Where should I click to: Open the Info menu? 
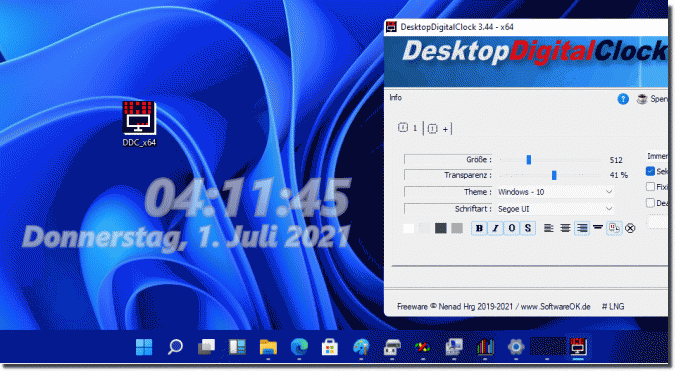[396, 98]
